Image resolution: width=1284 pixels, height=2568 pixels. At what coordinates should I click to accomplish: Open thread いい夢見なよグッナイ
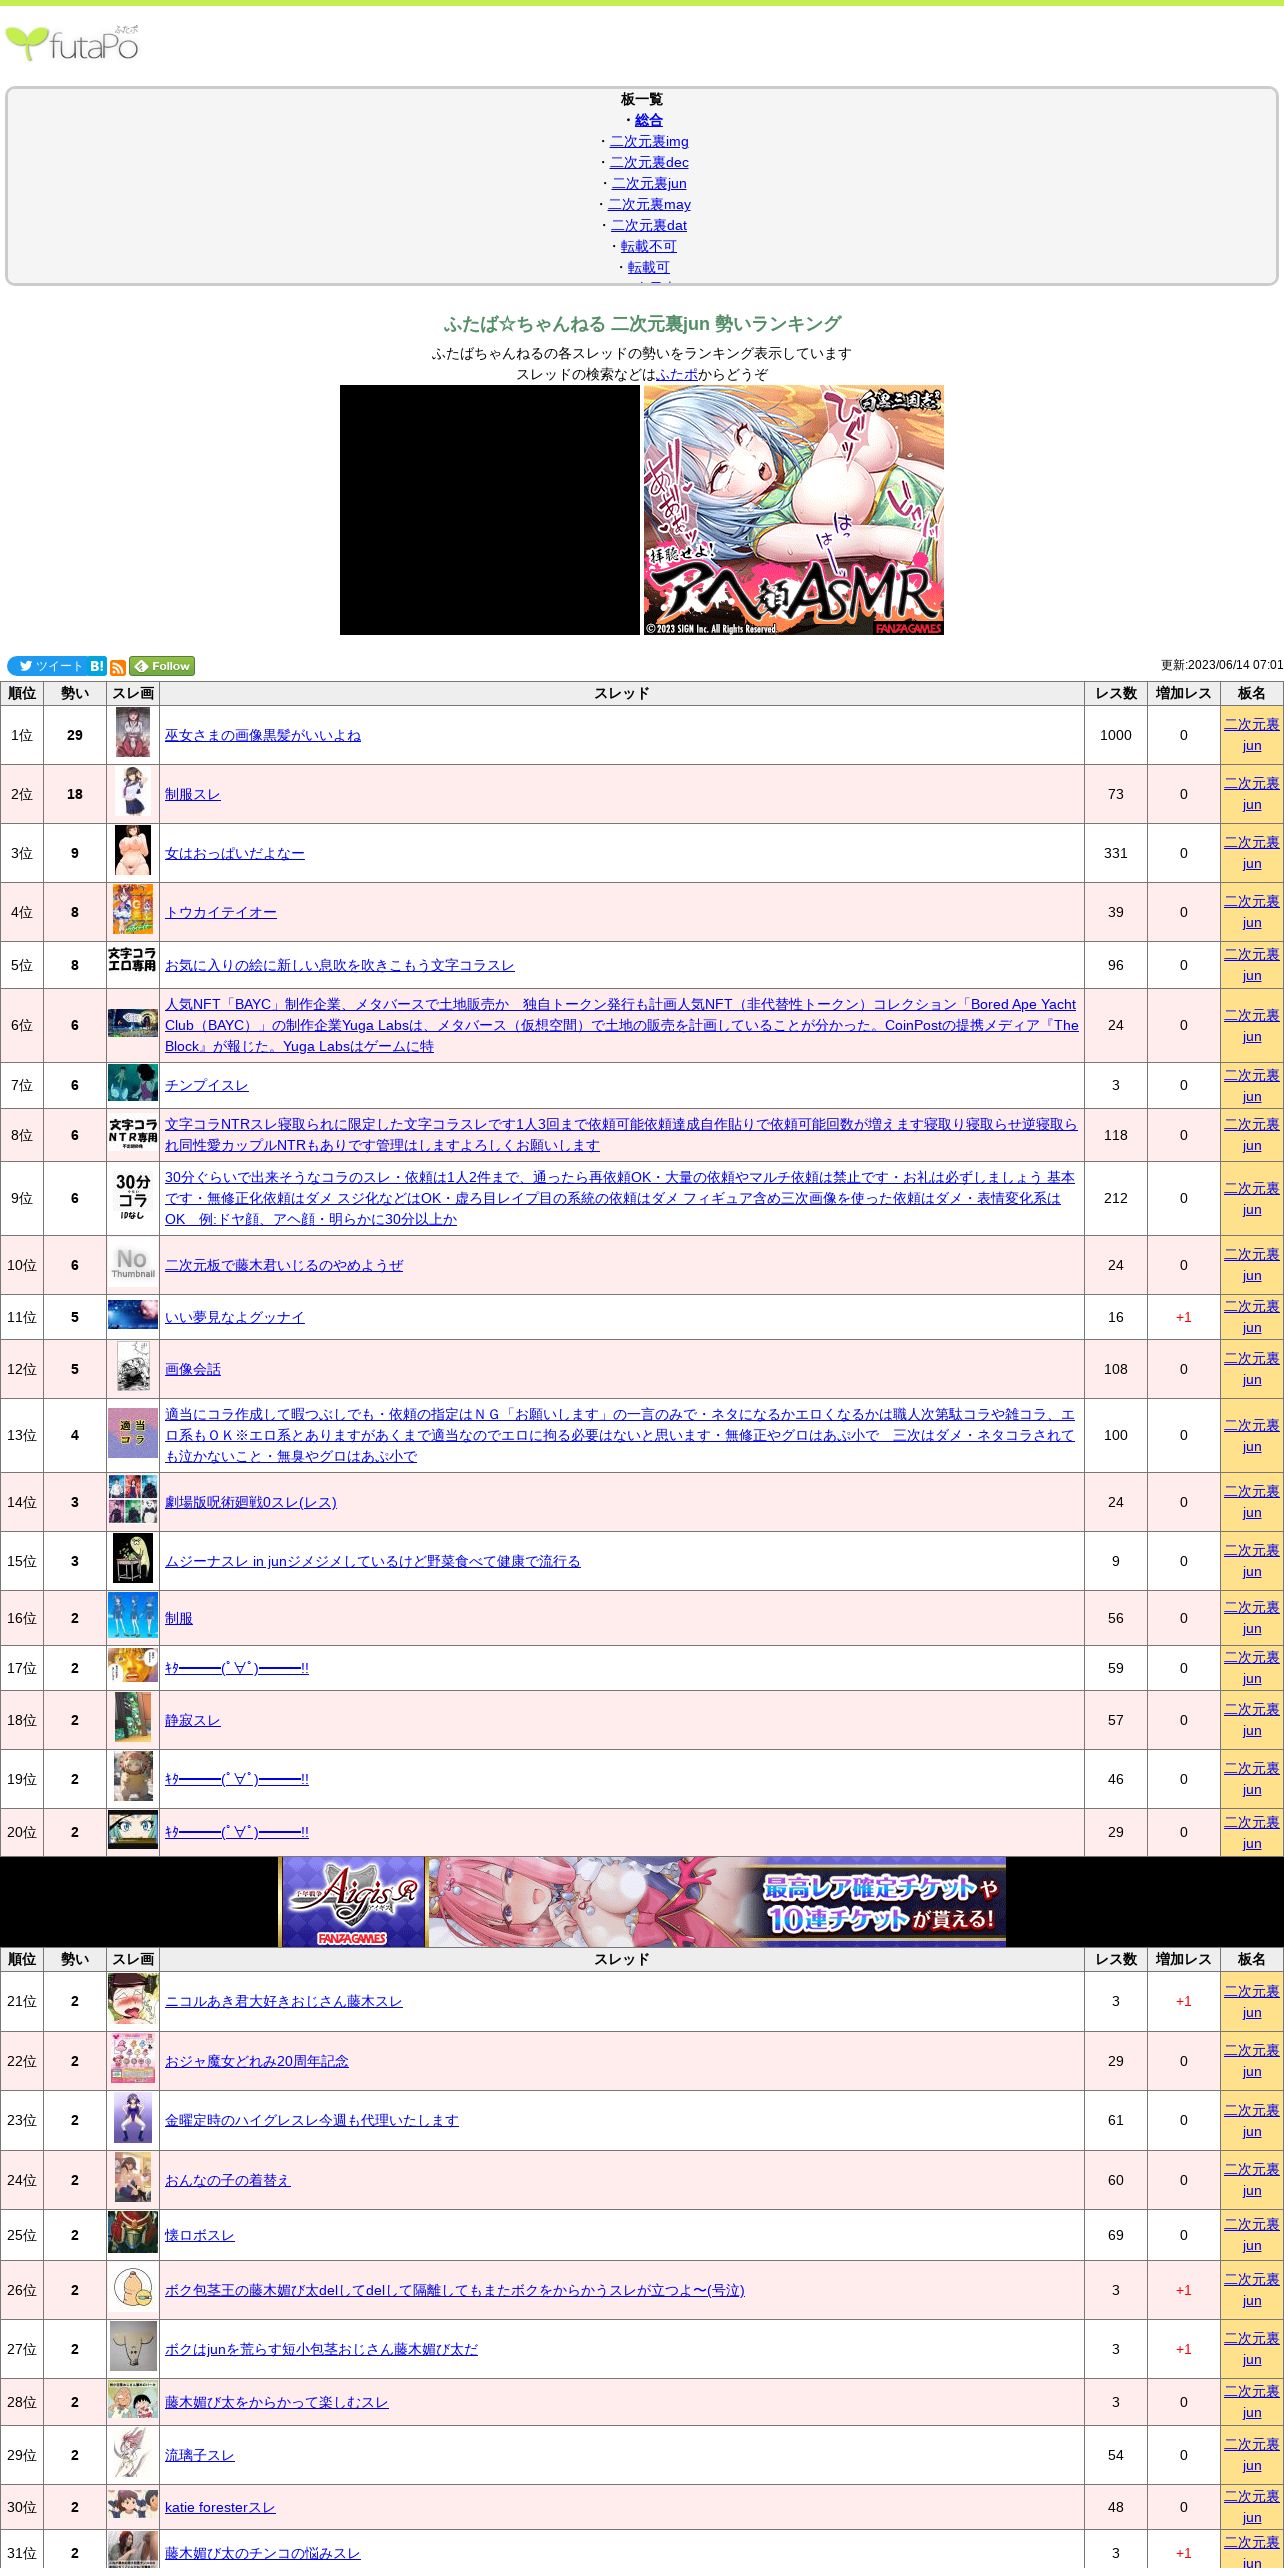pyautogui.click(x=235, y=1317)
